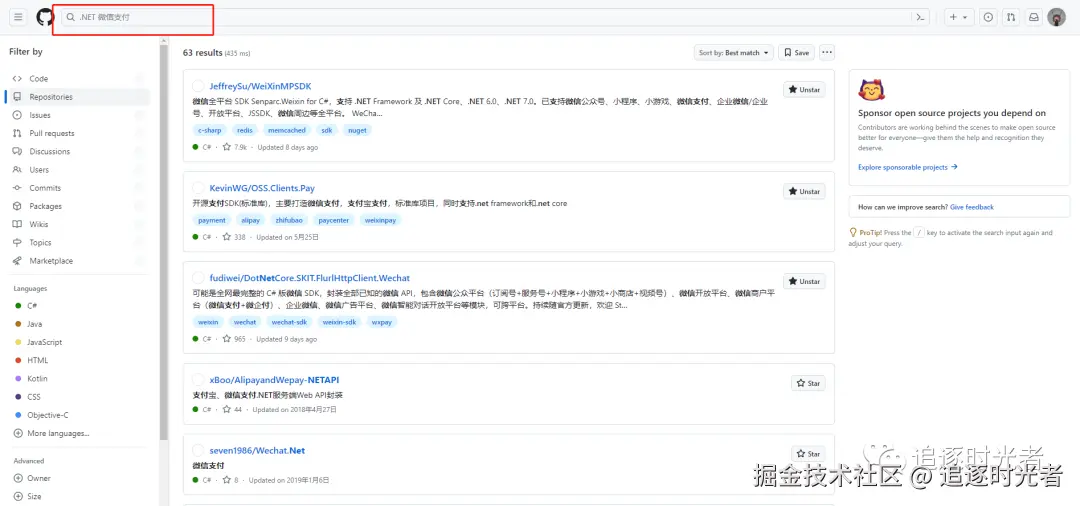Unstar fudiwei FlurlHttpClient.Wechat repository

(x=804, y=281)
